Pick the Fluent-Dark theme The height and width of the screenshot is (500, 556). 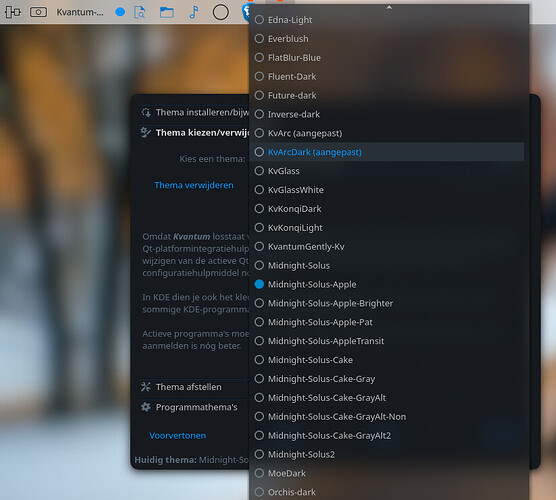coord(387,77)
